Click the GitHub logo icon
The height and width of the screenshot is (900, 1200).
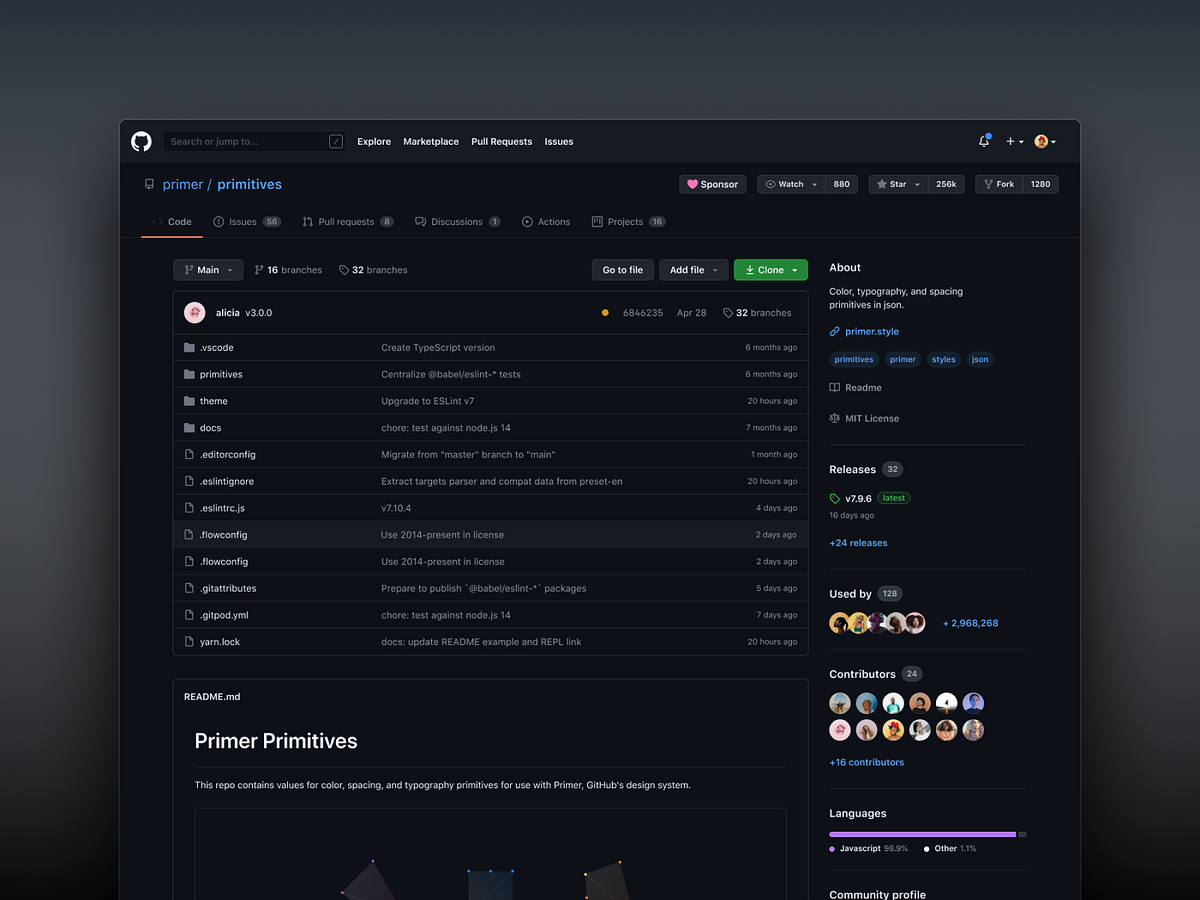click(140, 141)
